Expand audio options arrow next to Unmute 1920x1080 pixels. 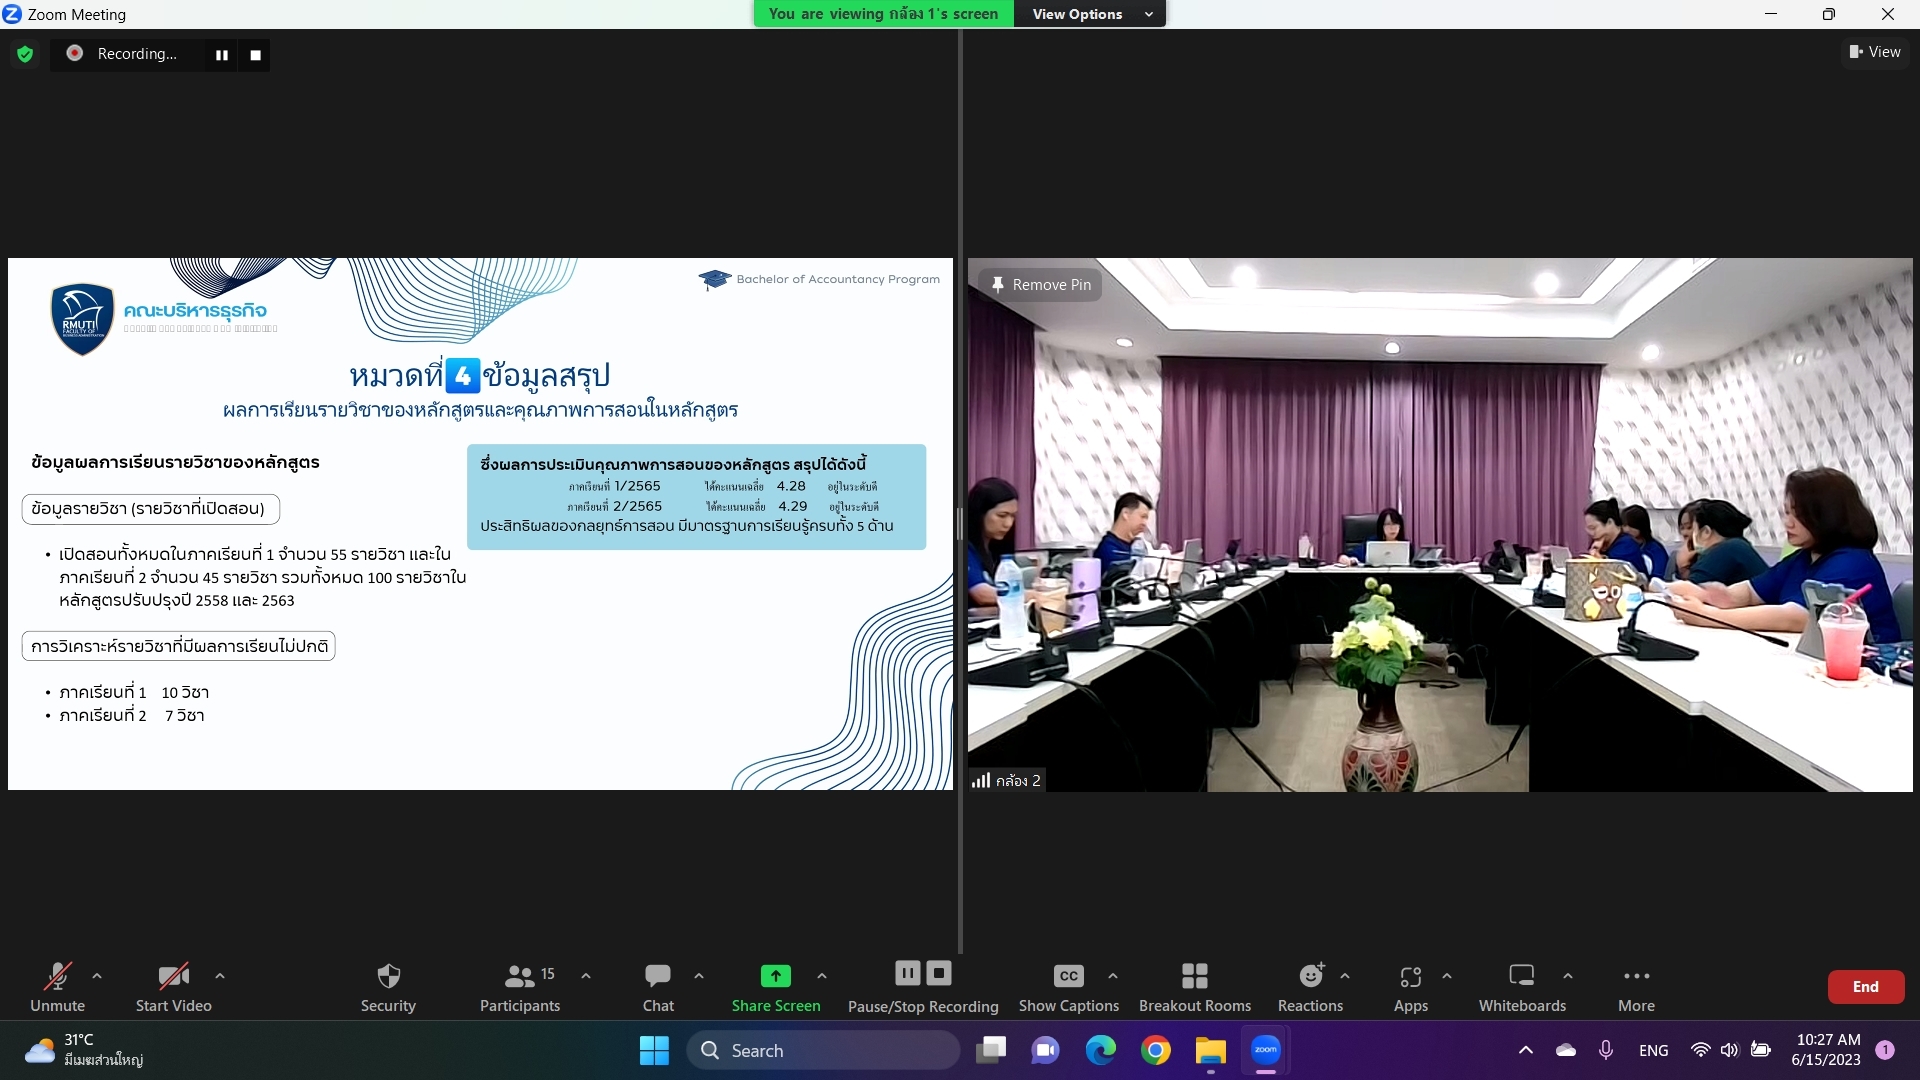coord(97,975)
